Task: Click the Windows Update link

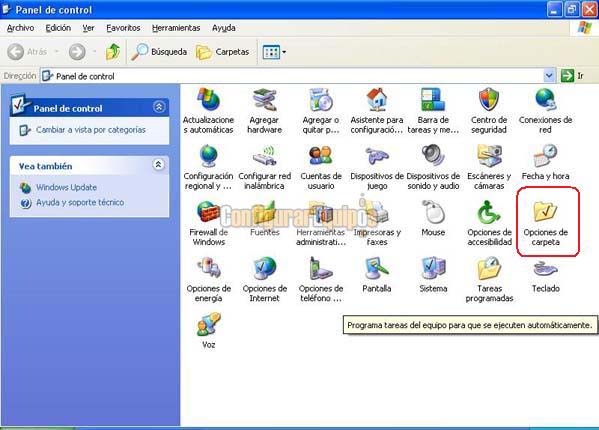Action: coord(66,188)
